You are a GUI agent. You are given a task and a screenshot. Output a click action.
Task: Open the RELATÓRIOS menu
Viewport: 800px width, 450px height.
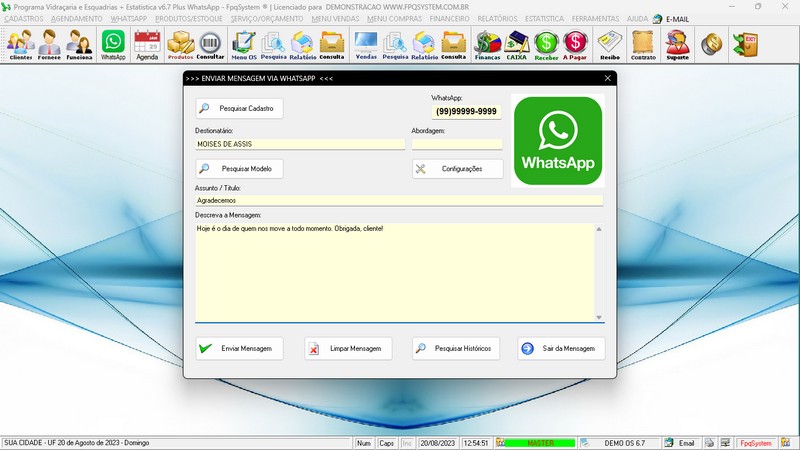pos(497,19)
